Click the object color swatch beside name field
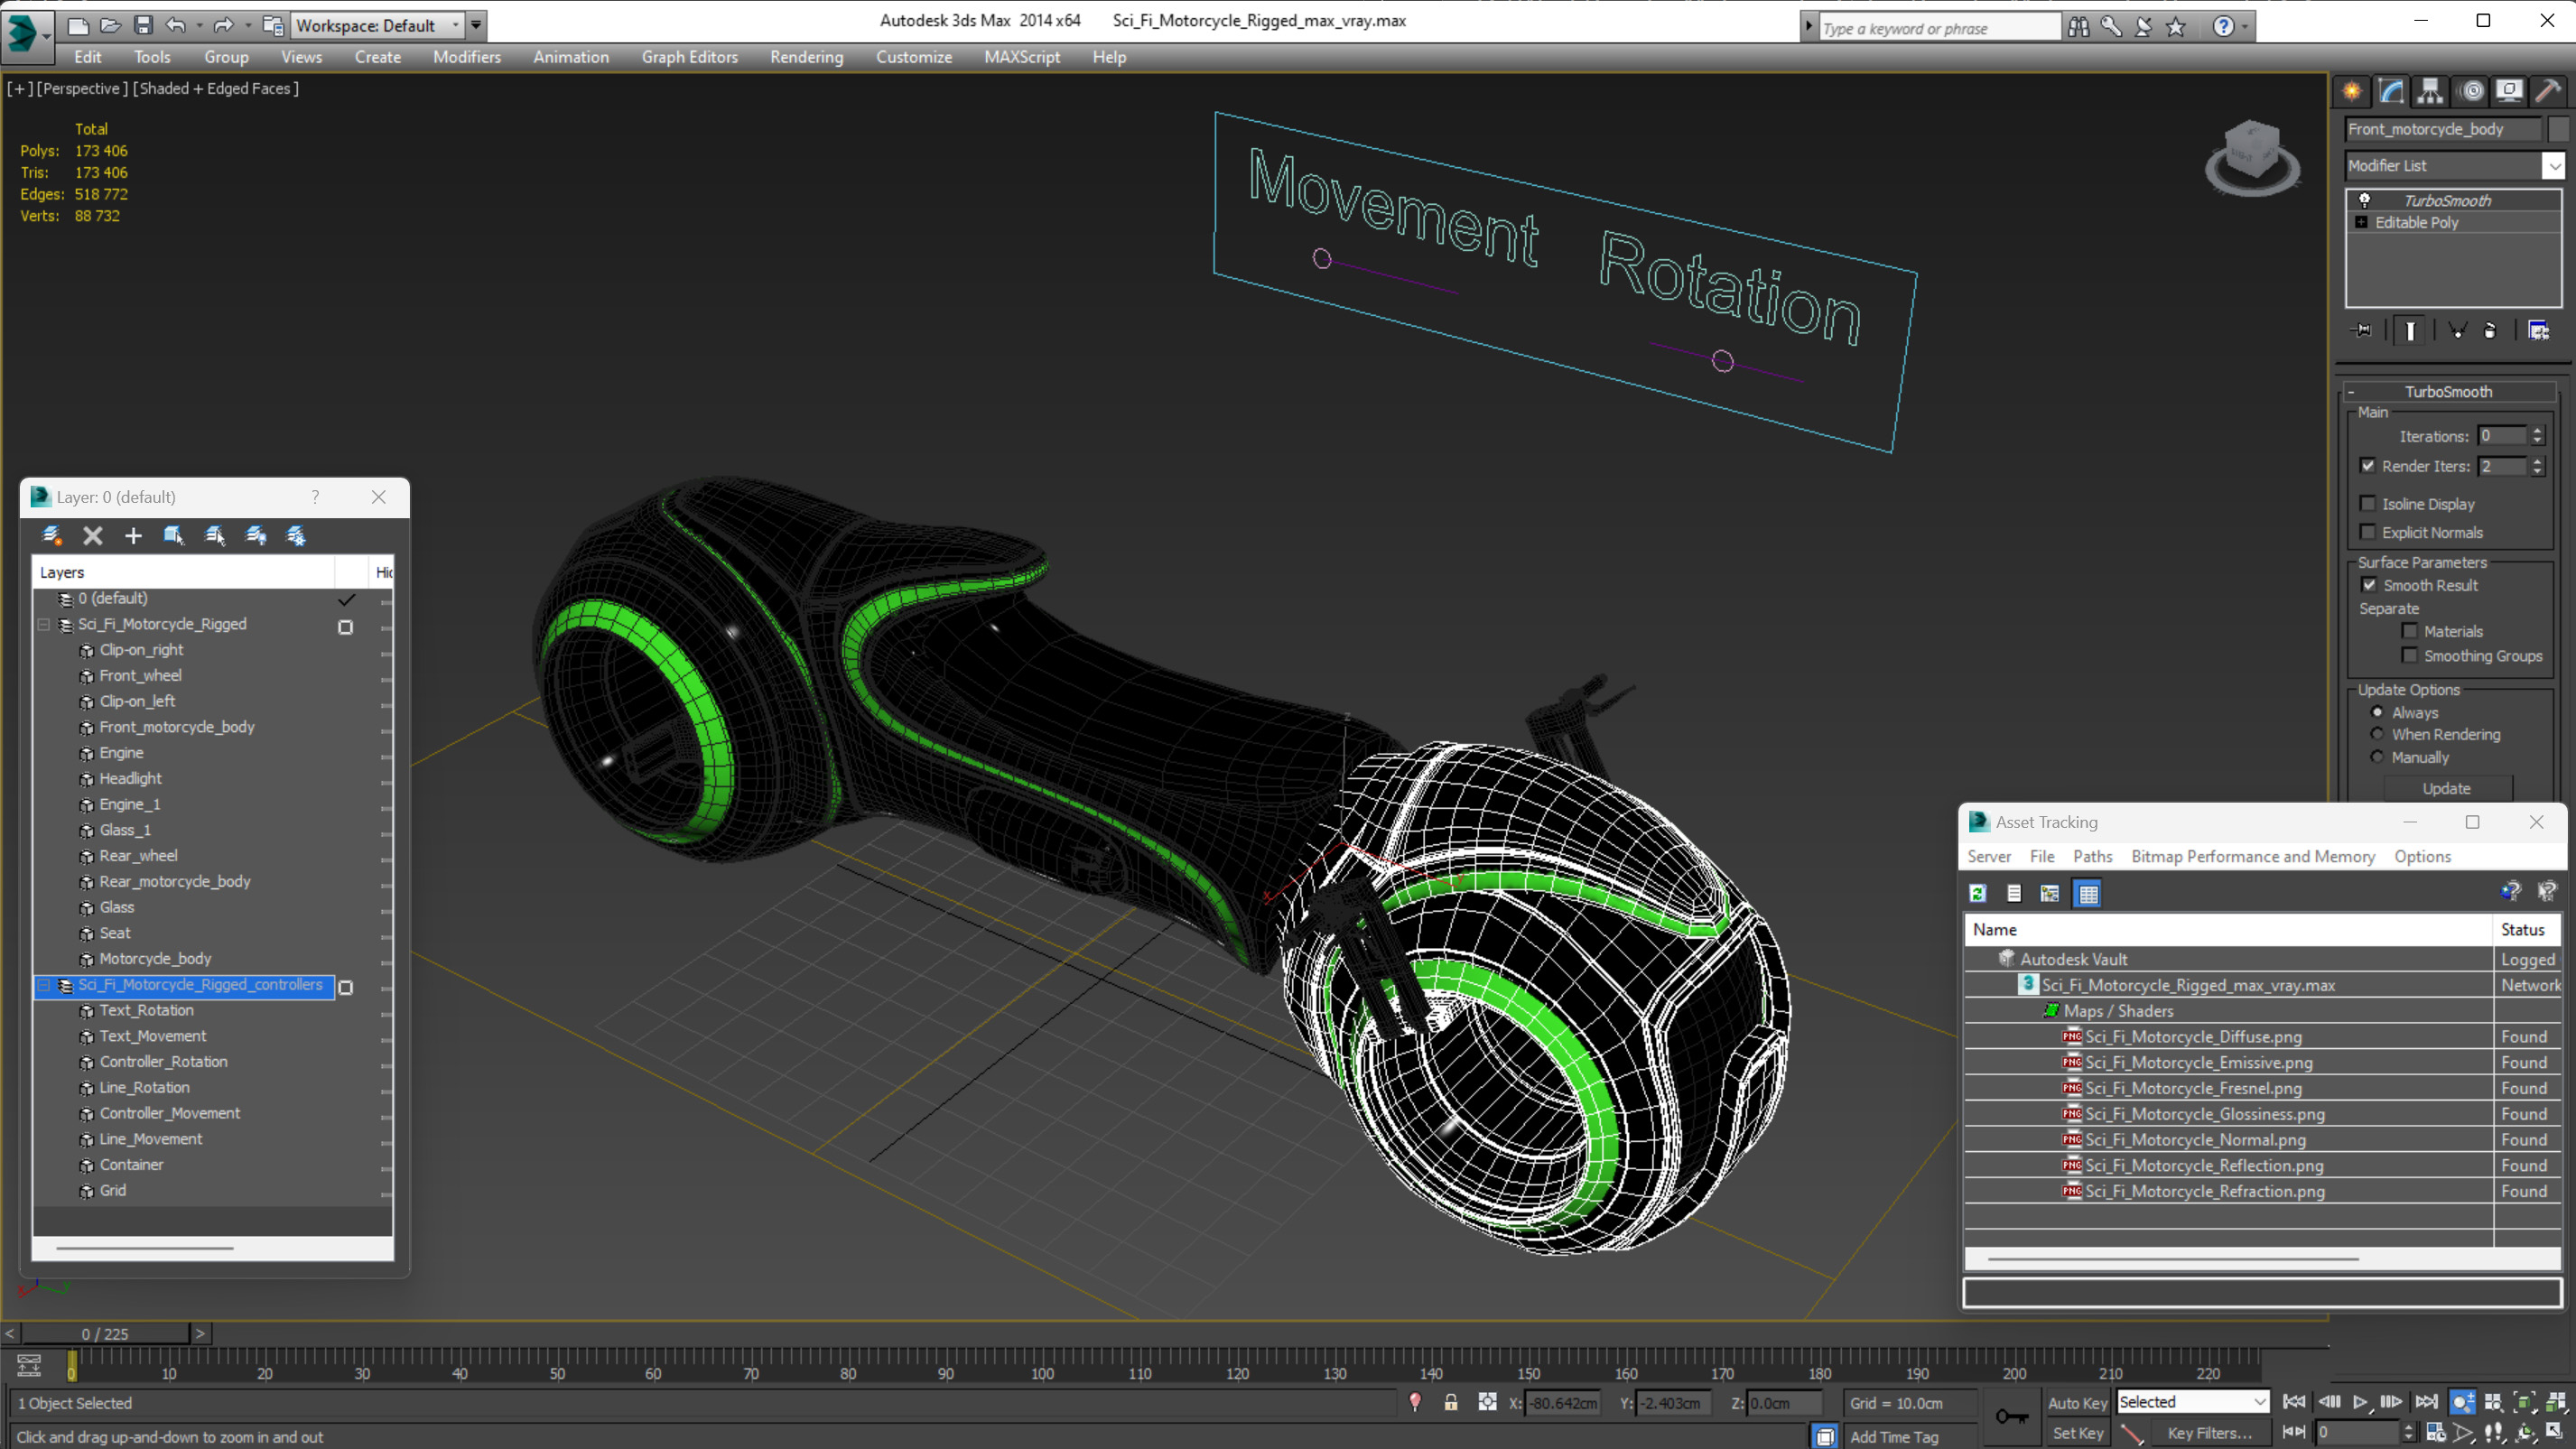This screenshot has height=1449, width=2576. [x=2557, y=129]
